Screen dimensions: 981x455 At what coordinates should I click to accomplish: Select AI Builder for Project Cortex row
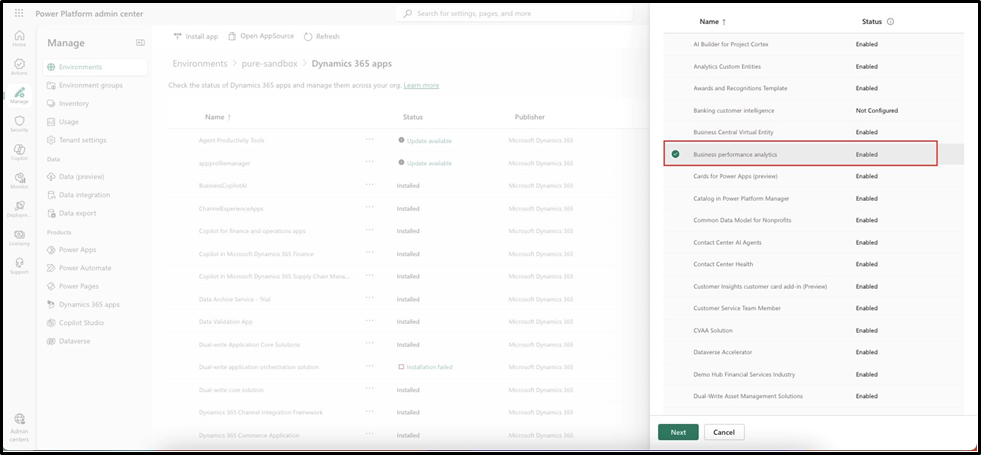(x=813, y=44)
